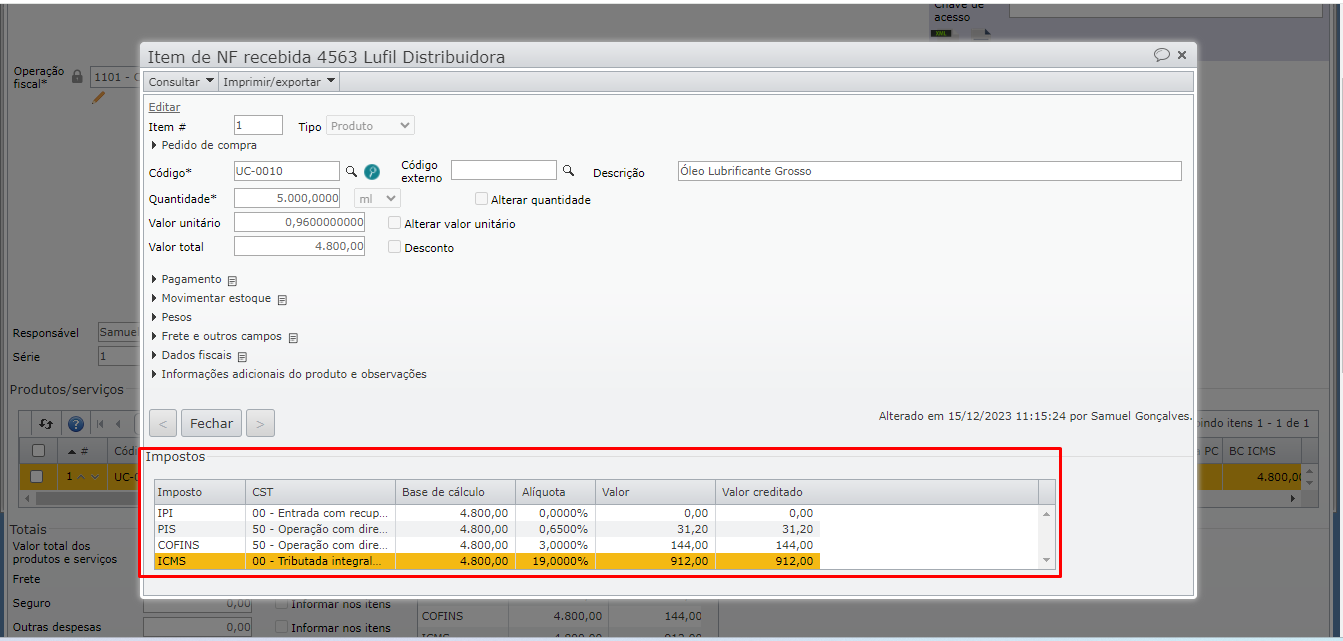Click the empty Código externo field

pyautogui.click(x=503, y=171)
